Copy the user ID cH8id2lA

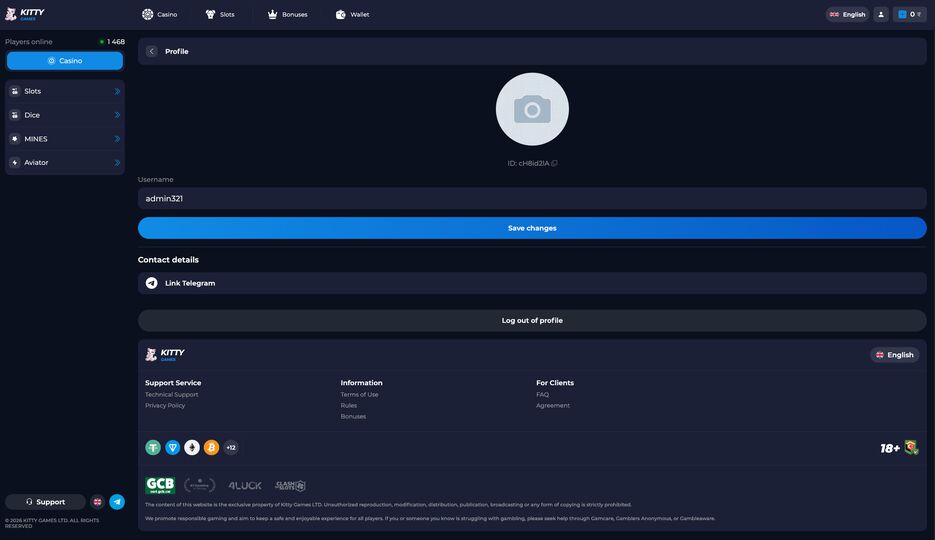click(555, 163)
